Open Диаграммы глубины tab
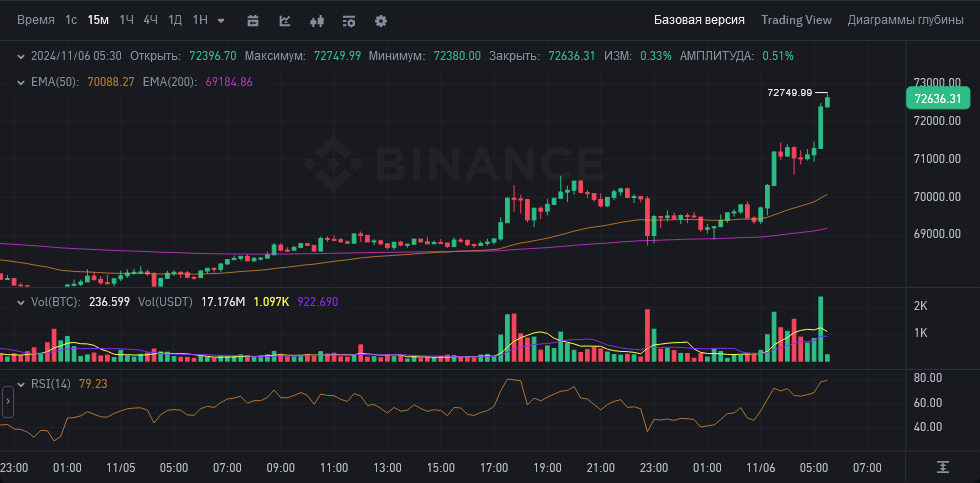The width and height of the screenshot is (980, 483). pos(906,20)
